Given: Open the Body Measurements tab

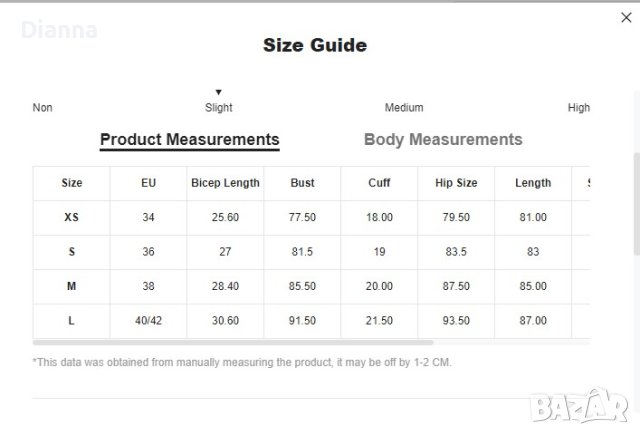Looking at the screenshot, I should (443, 140).
